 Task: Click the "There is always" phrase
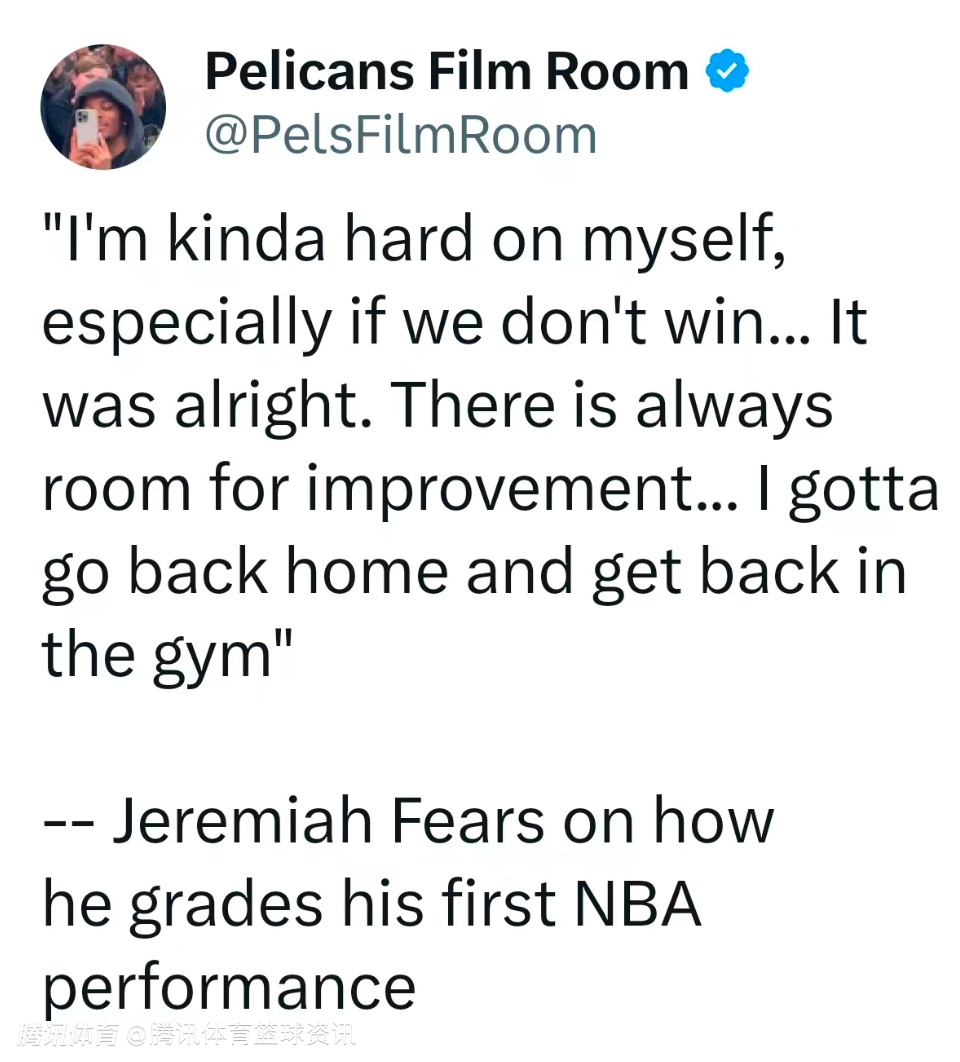(610, 406)
